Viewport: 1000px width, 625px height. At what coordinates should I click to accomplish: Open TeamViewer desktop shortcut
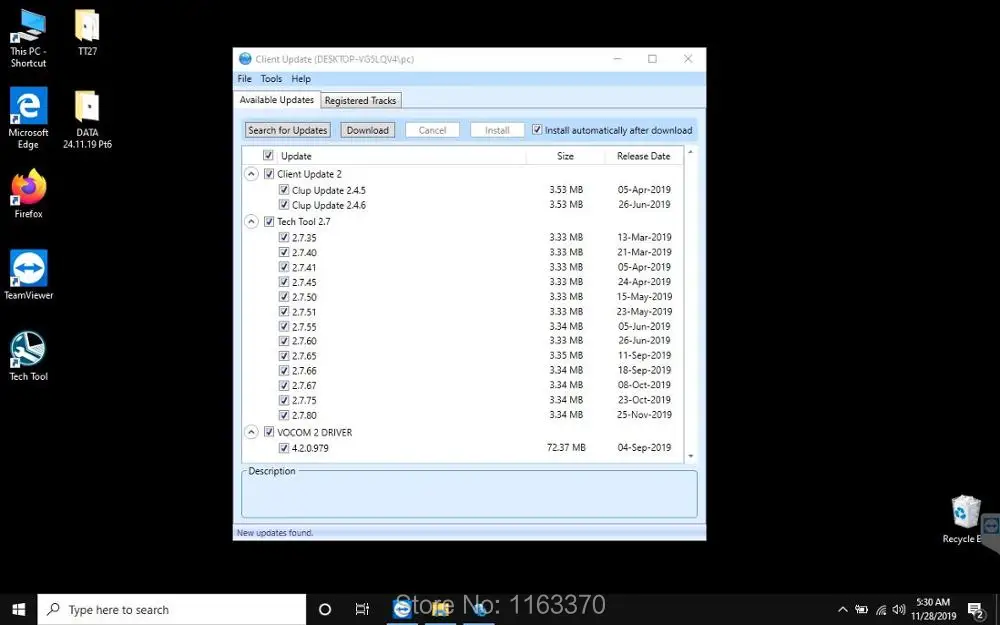[x=29, y=275]
